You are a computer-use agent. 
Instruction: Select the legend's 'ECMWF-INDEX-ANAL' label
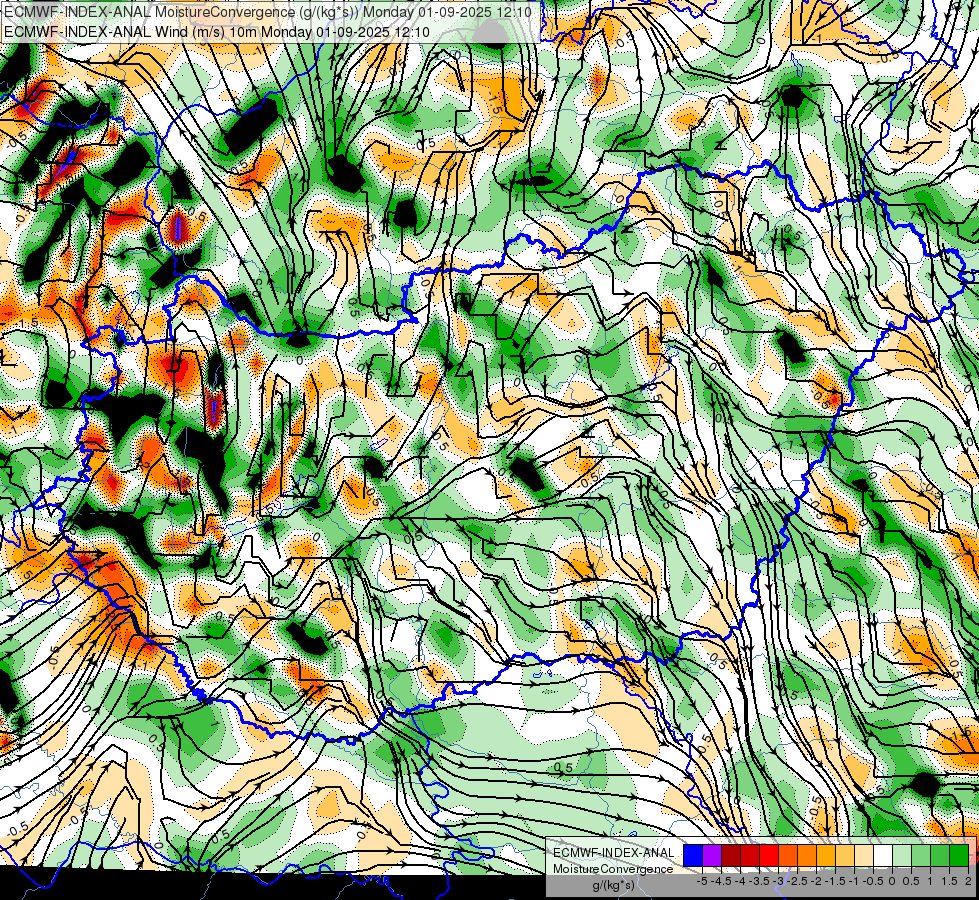tap(614, 853)
